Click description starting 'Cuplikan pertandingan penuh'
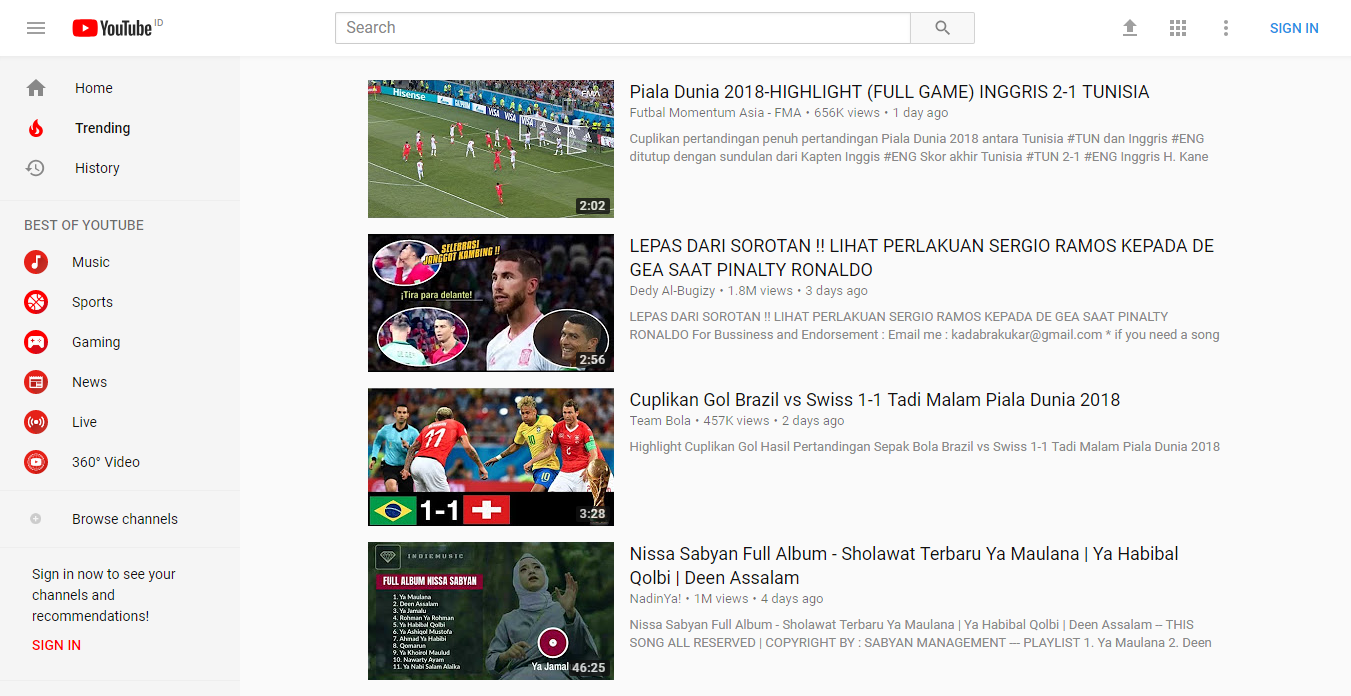 (x=919, y=148)
